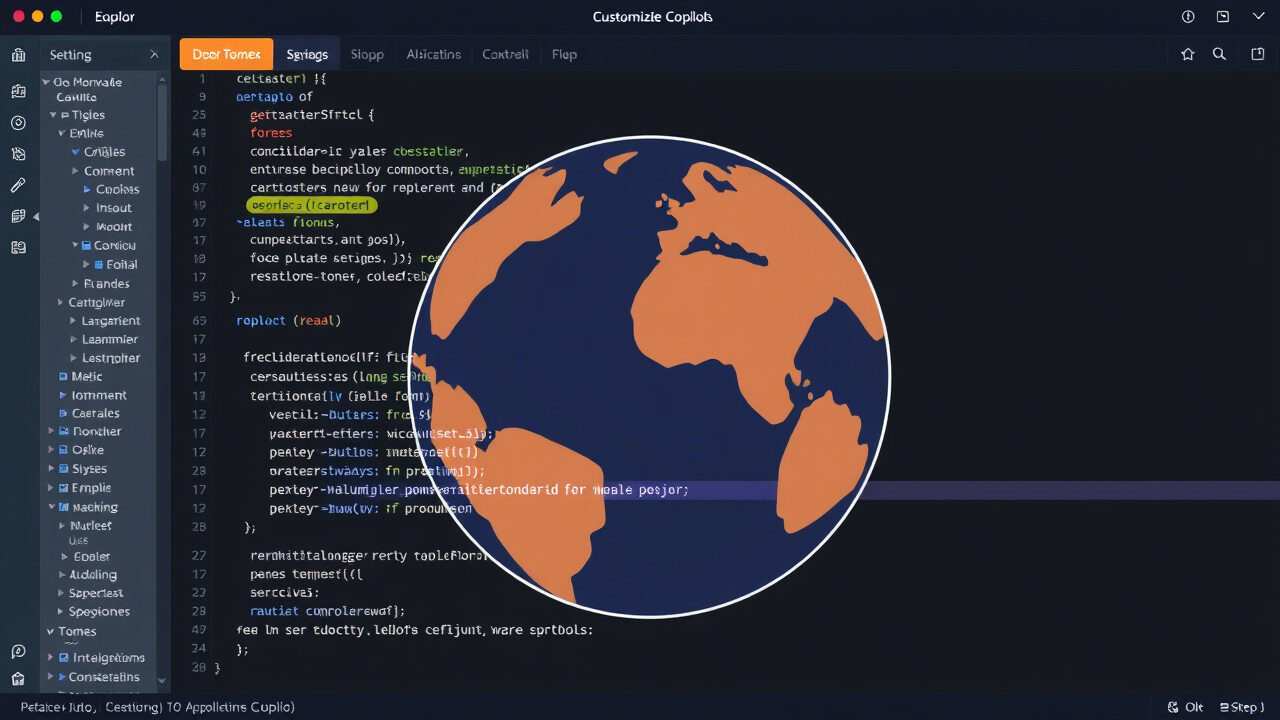Select the pencil tool in the activity bar
Screen dimensions: 1280x720
[18, 186]
